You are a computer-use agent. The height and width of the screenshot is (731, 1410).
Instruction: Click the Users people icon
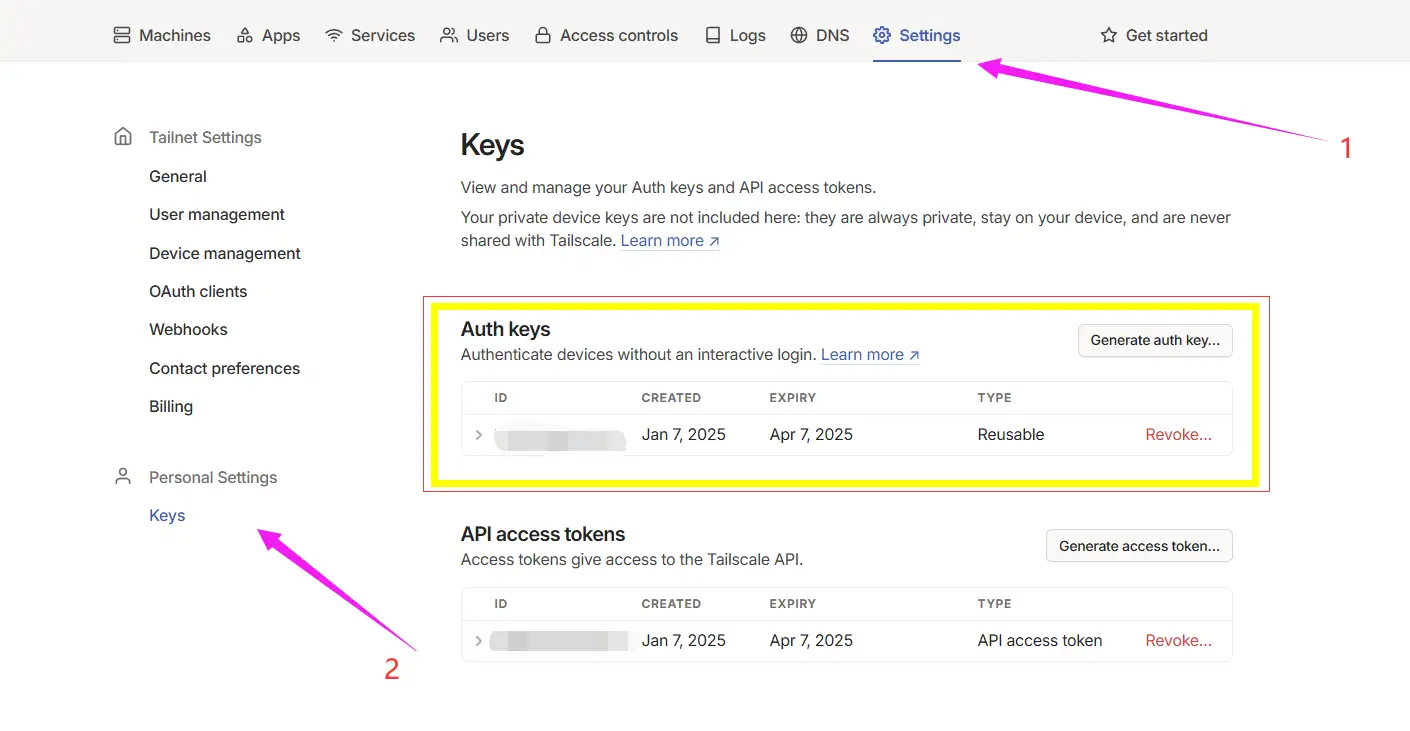(x=449, y=36)
